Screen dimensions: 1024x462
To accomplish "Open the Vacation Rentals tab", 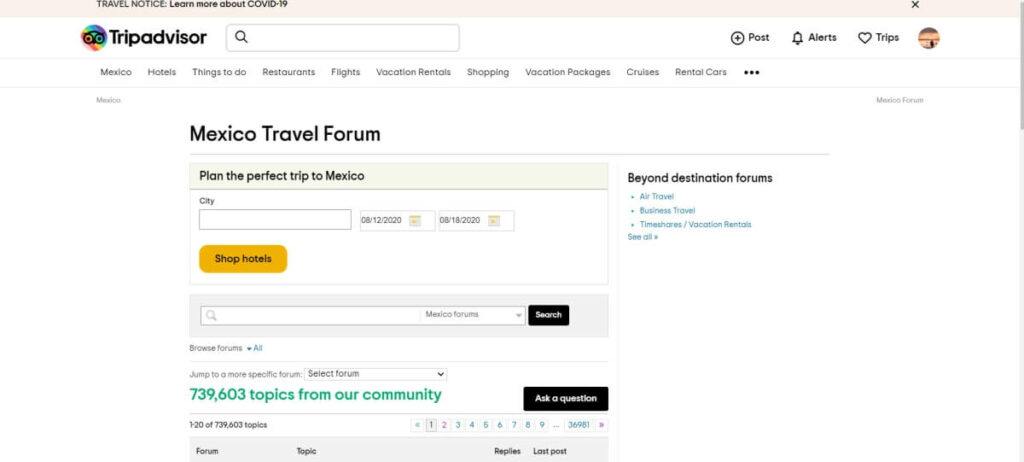I will point(413,73).
